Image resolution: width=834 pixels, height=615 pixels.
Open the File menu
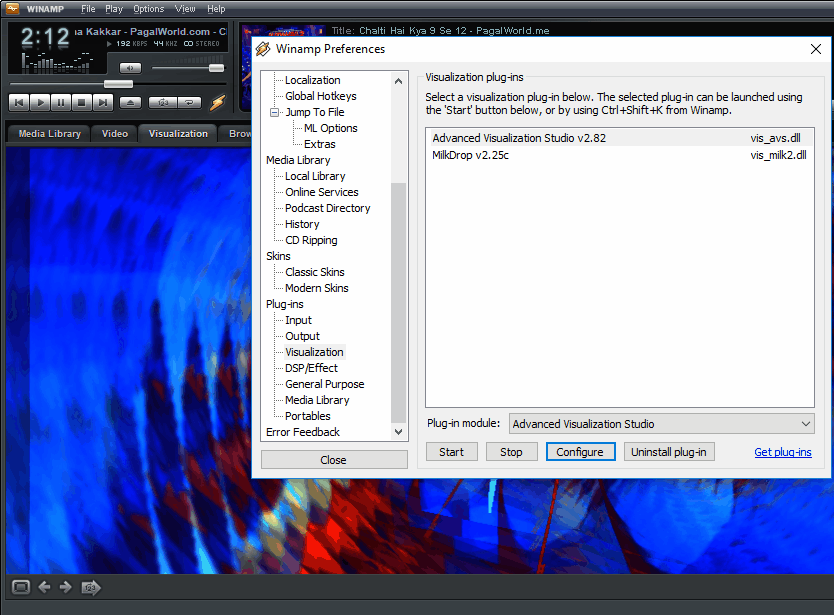pyautogui.click(x=88, y=9)
